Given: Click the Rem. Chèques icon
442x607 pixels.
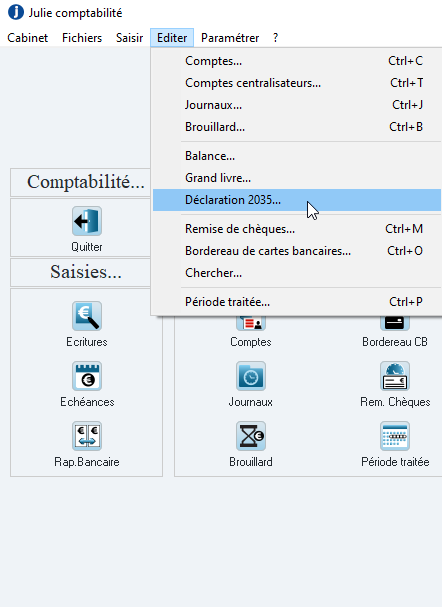Looking at the screenshot, I should click(x=395, y=376).
